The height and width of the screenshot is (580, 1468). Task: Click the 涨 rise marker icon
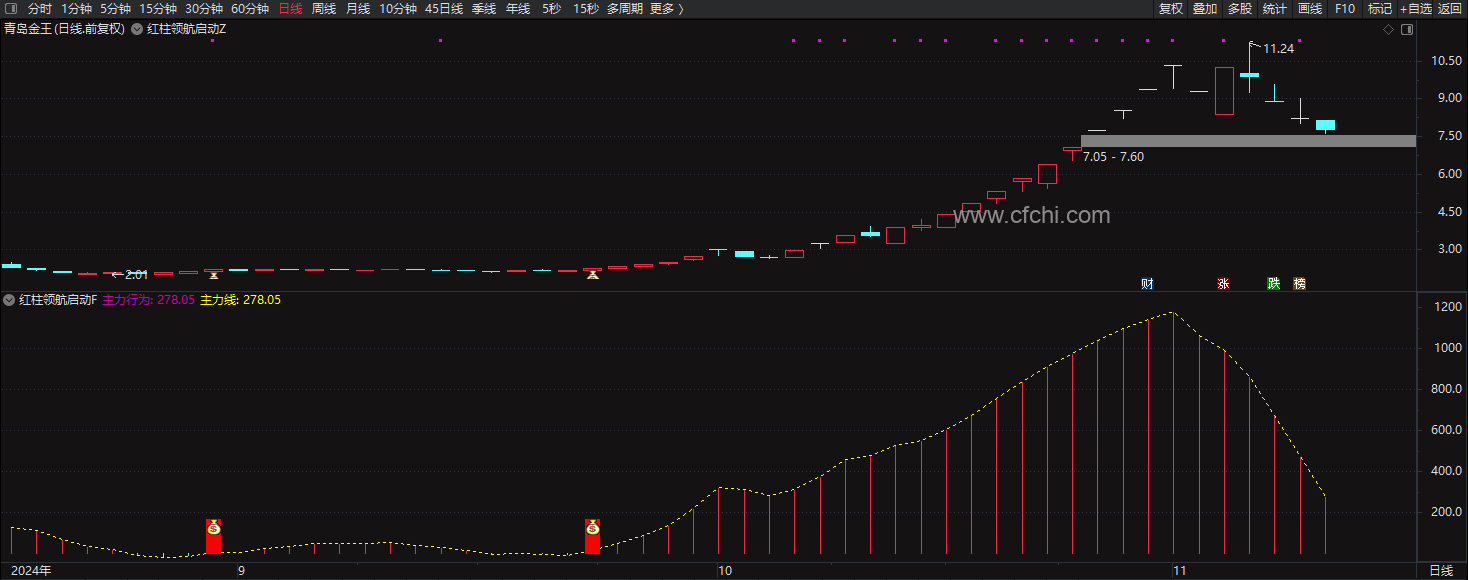[1223, 284]
